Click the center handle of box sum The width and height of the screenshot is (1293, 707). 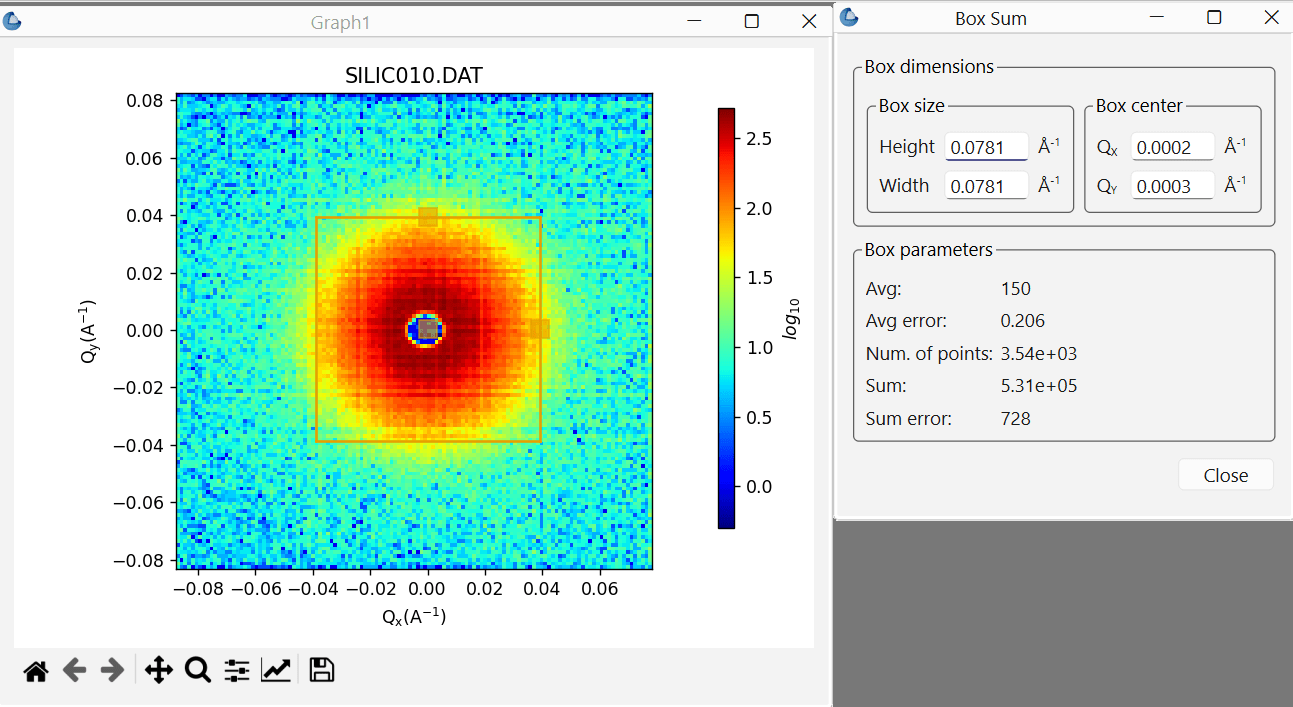pos(428,329)
